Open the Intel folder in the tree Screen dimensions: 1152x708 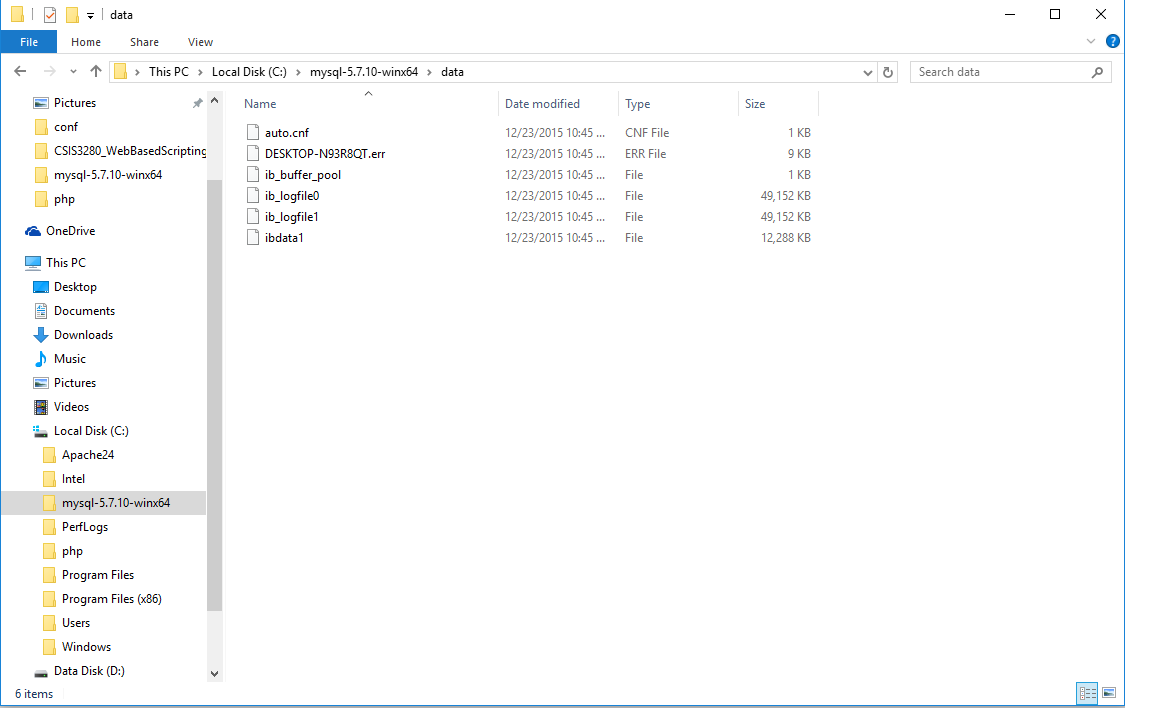click(x=73, y=479)
